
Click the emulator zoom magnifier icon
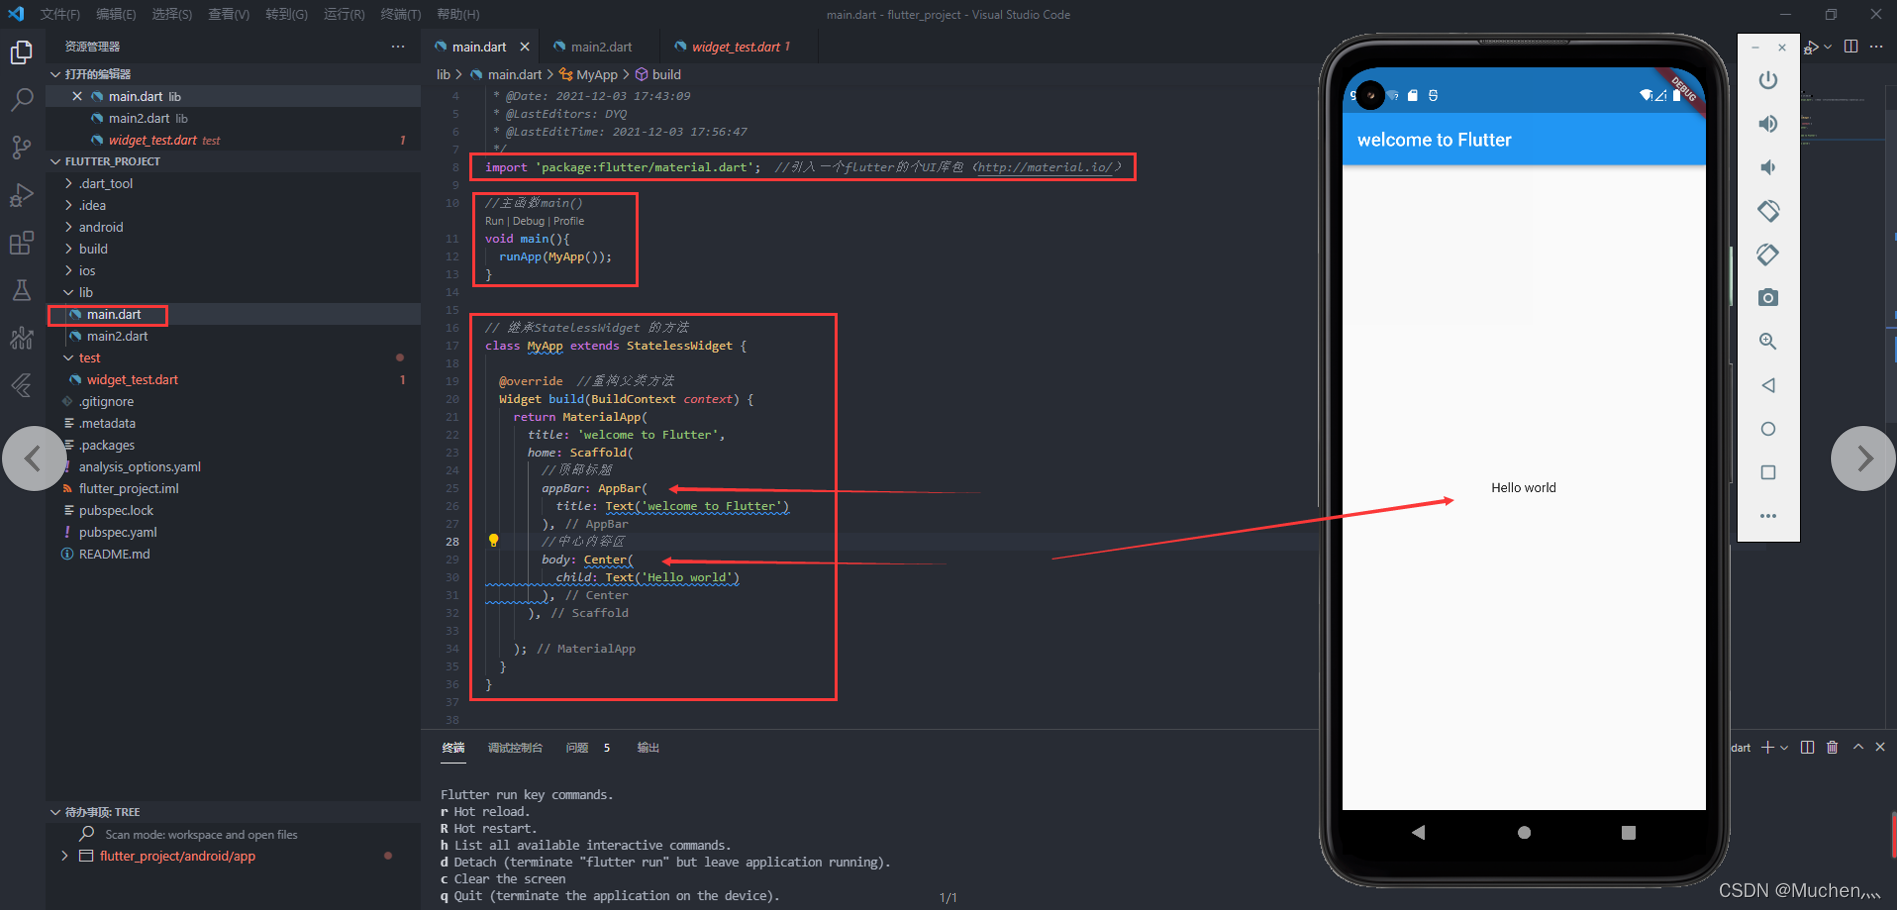pyautogui.click(x=1768, y=341)
